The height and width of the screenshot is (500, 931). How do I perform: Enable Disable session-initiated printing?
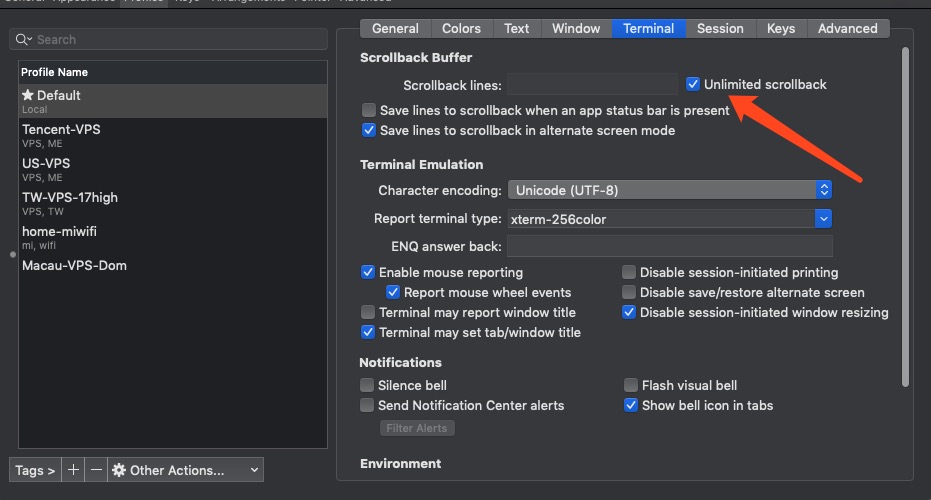(x=629, y=272)
